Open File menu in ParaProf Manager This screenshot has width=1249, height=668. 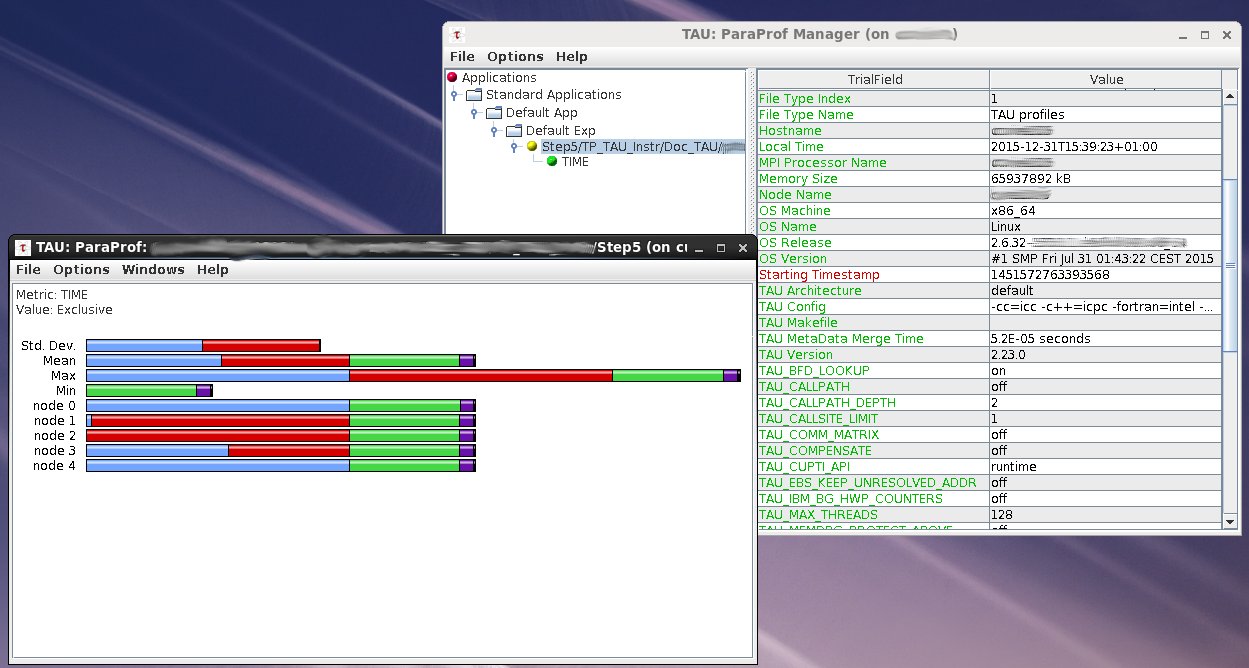point(462,57)
